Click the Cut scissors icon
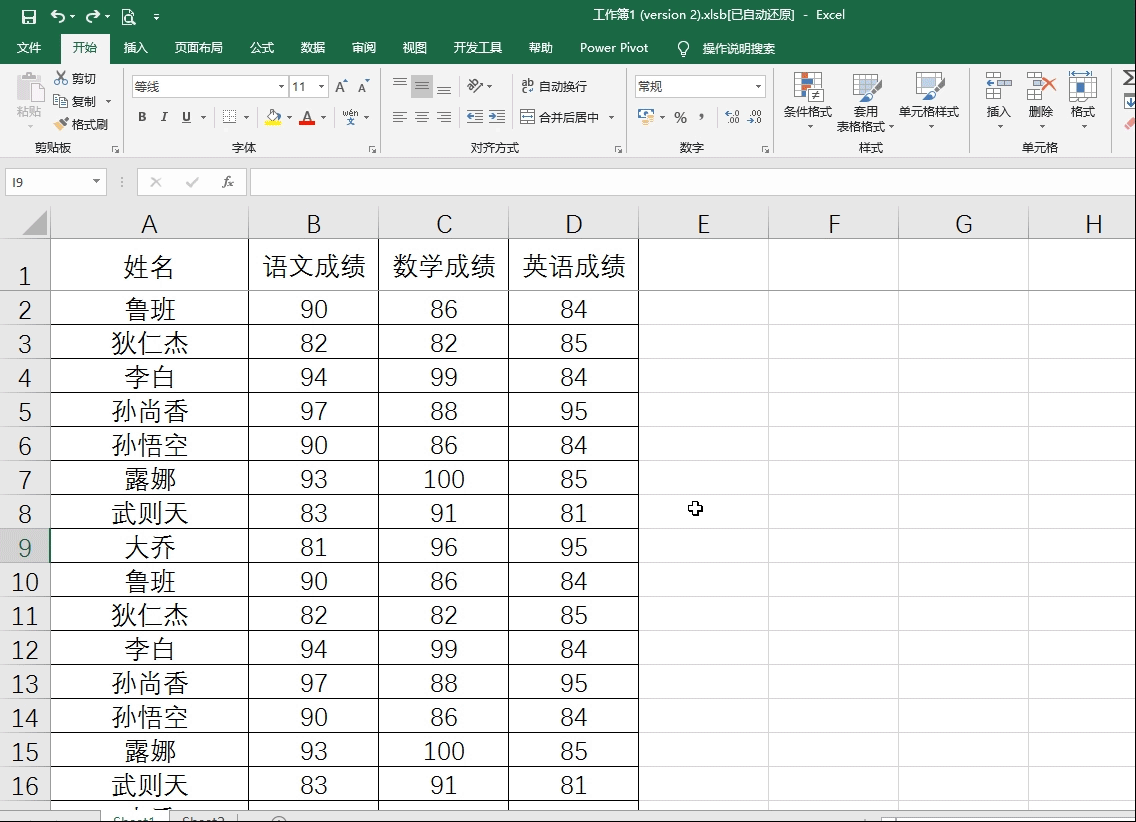1136x822 pixels. tap(61, 78)
